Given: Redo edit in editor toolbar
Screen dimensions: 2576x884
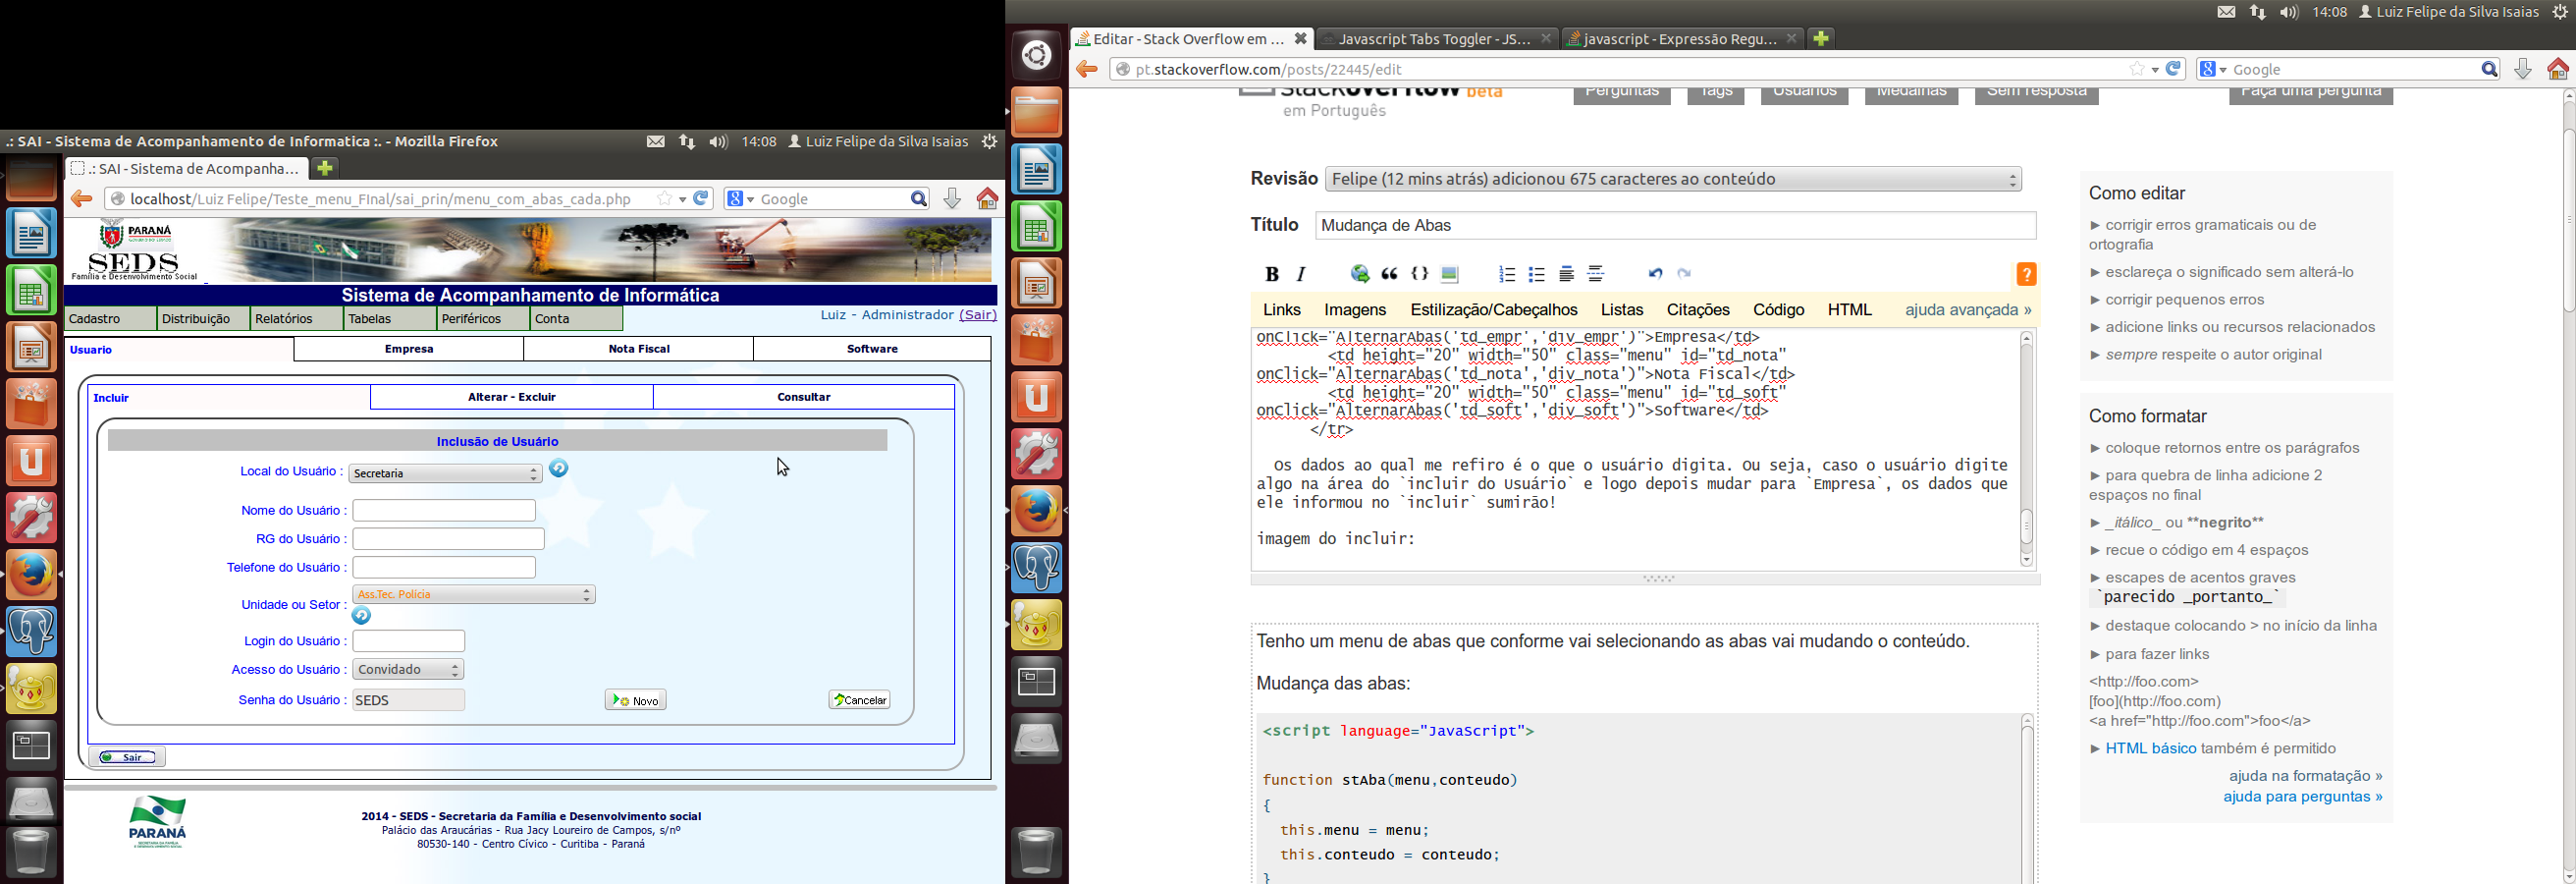Looking at the screenshot, I should pyautogui.click(x=1685, y=274).
